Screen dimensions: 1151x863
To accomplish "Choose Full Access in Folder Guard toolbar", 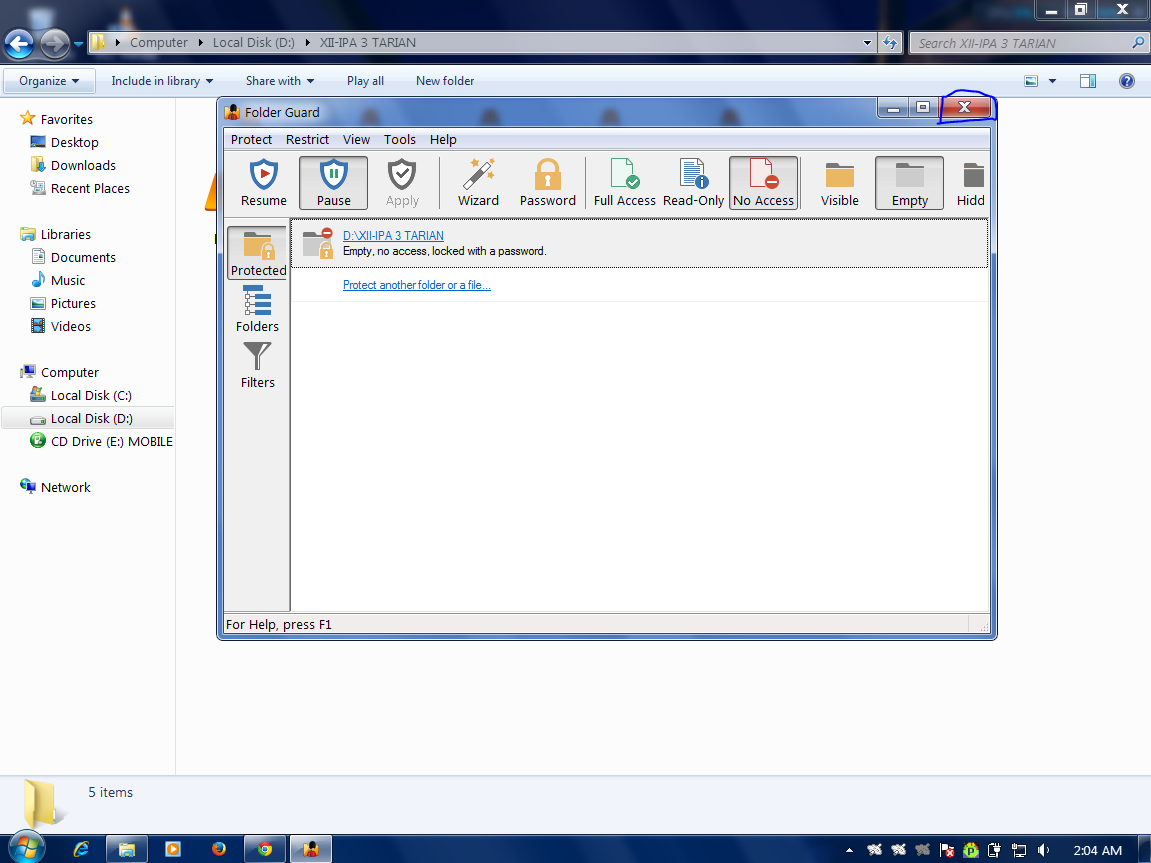I will [x=625, y=183].
